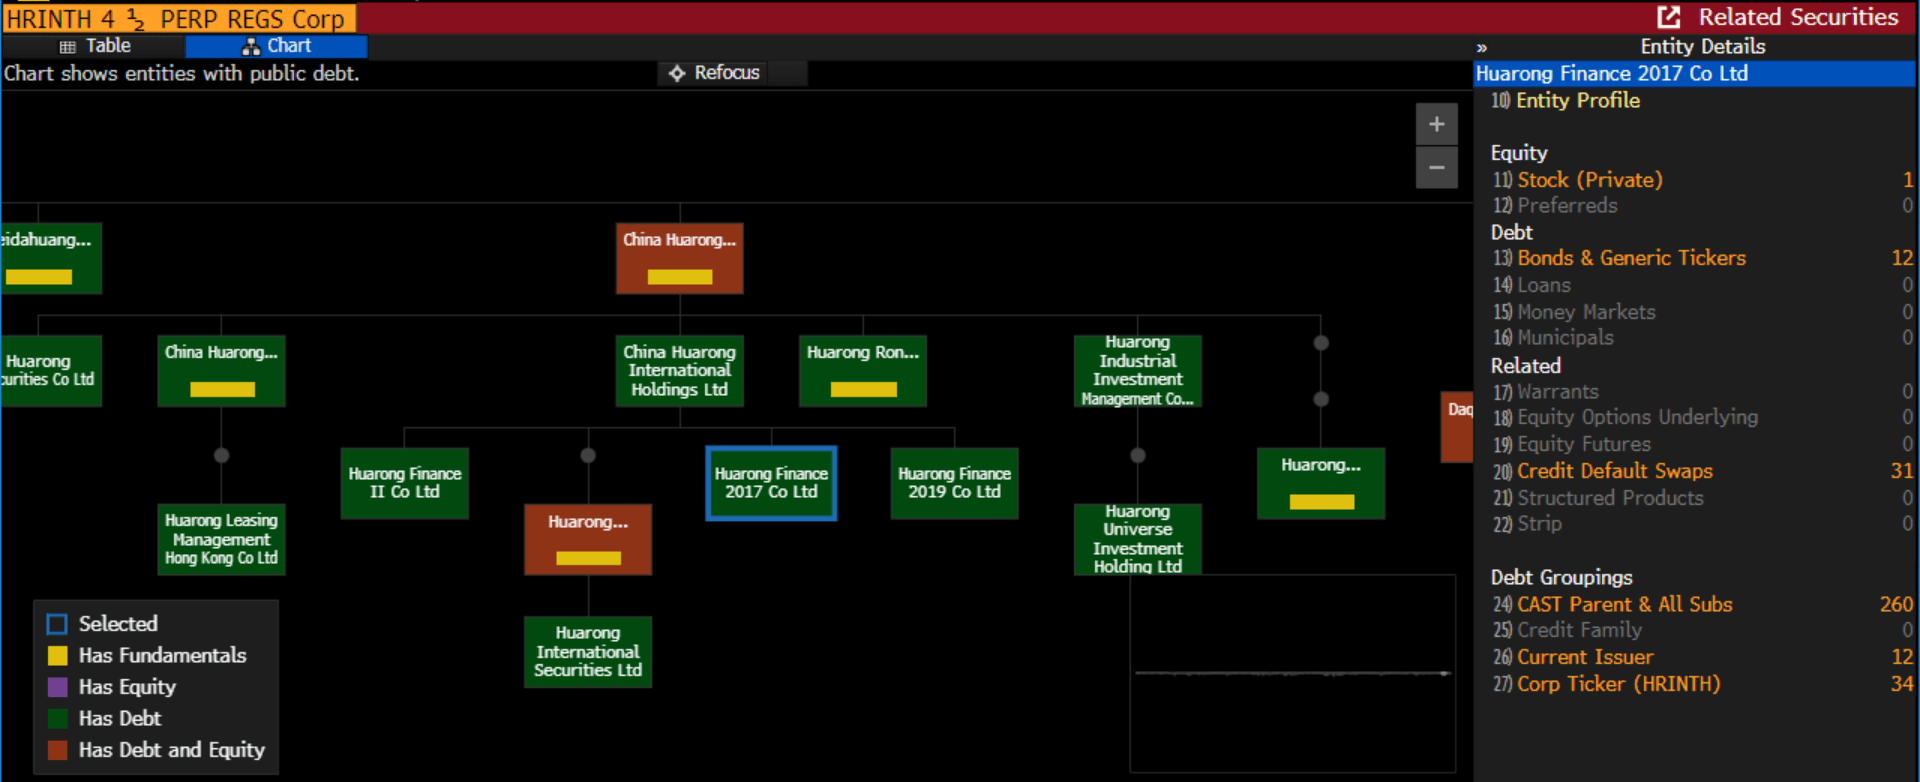Open Current Issuer debt grouping
Viewport: 1920px width, 782px height.
[1584, 657]
